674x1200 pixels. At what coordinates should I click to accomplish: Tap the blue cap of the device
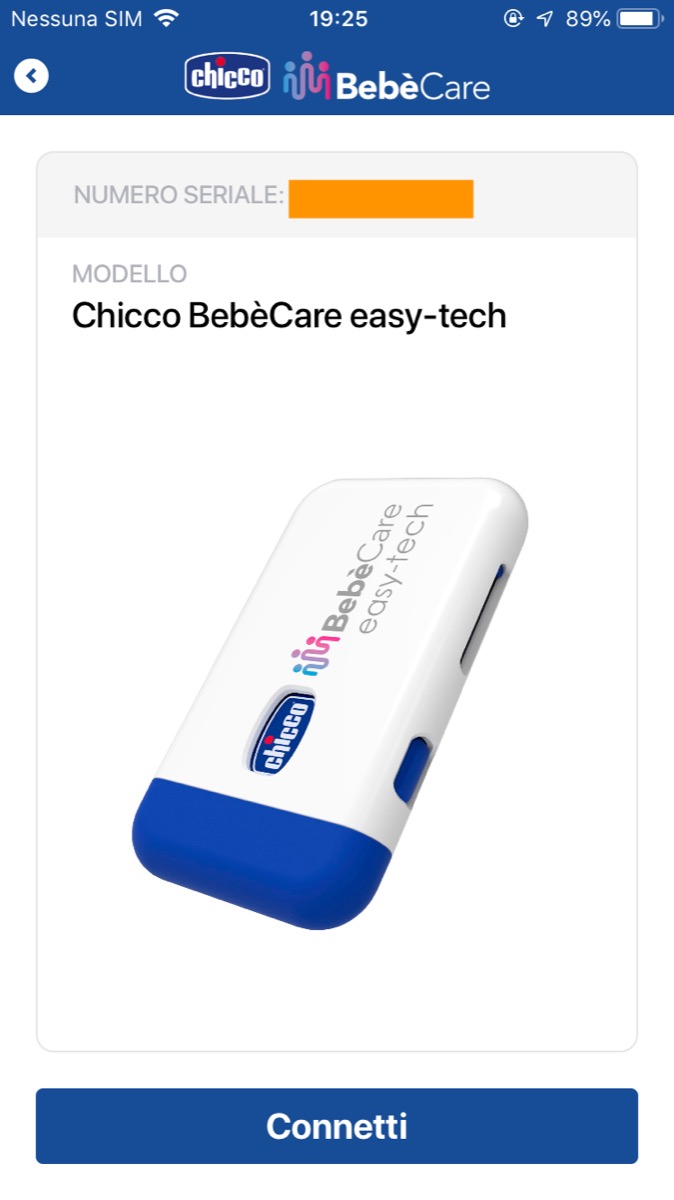click(x=255, y=853)
